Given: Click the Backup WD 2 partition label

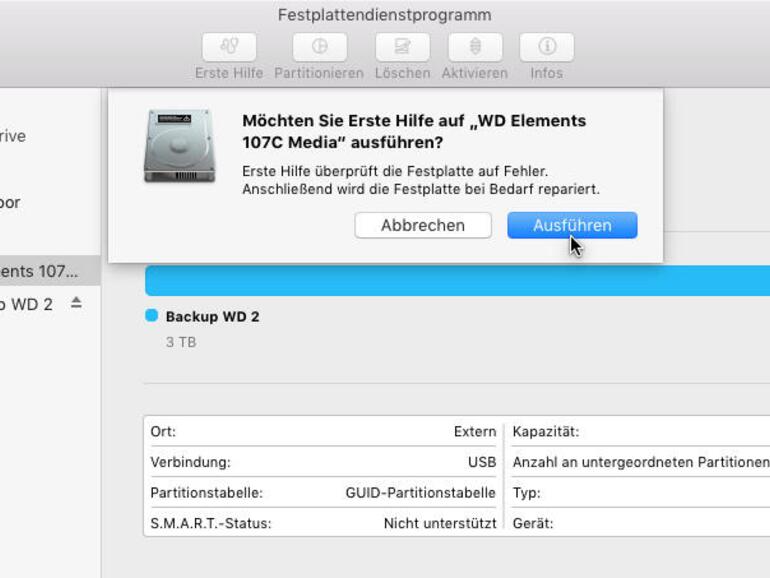Looking at the screenshot, I should click(213, 317).
